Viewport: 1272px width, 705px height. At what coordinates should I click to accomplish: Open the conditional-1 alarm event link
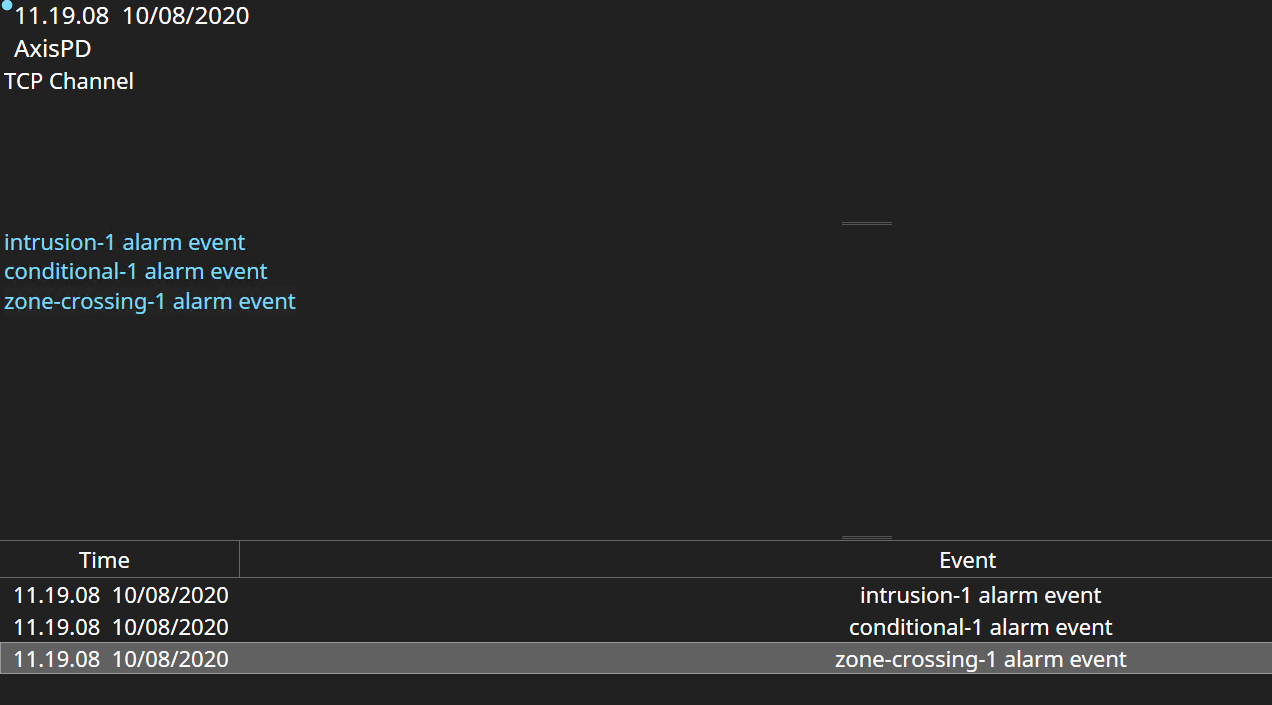coord(136,272)
